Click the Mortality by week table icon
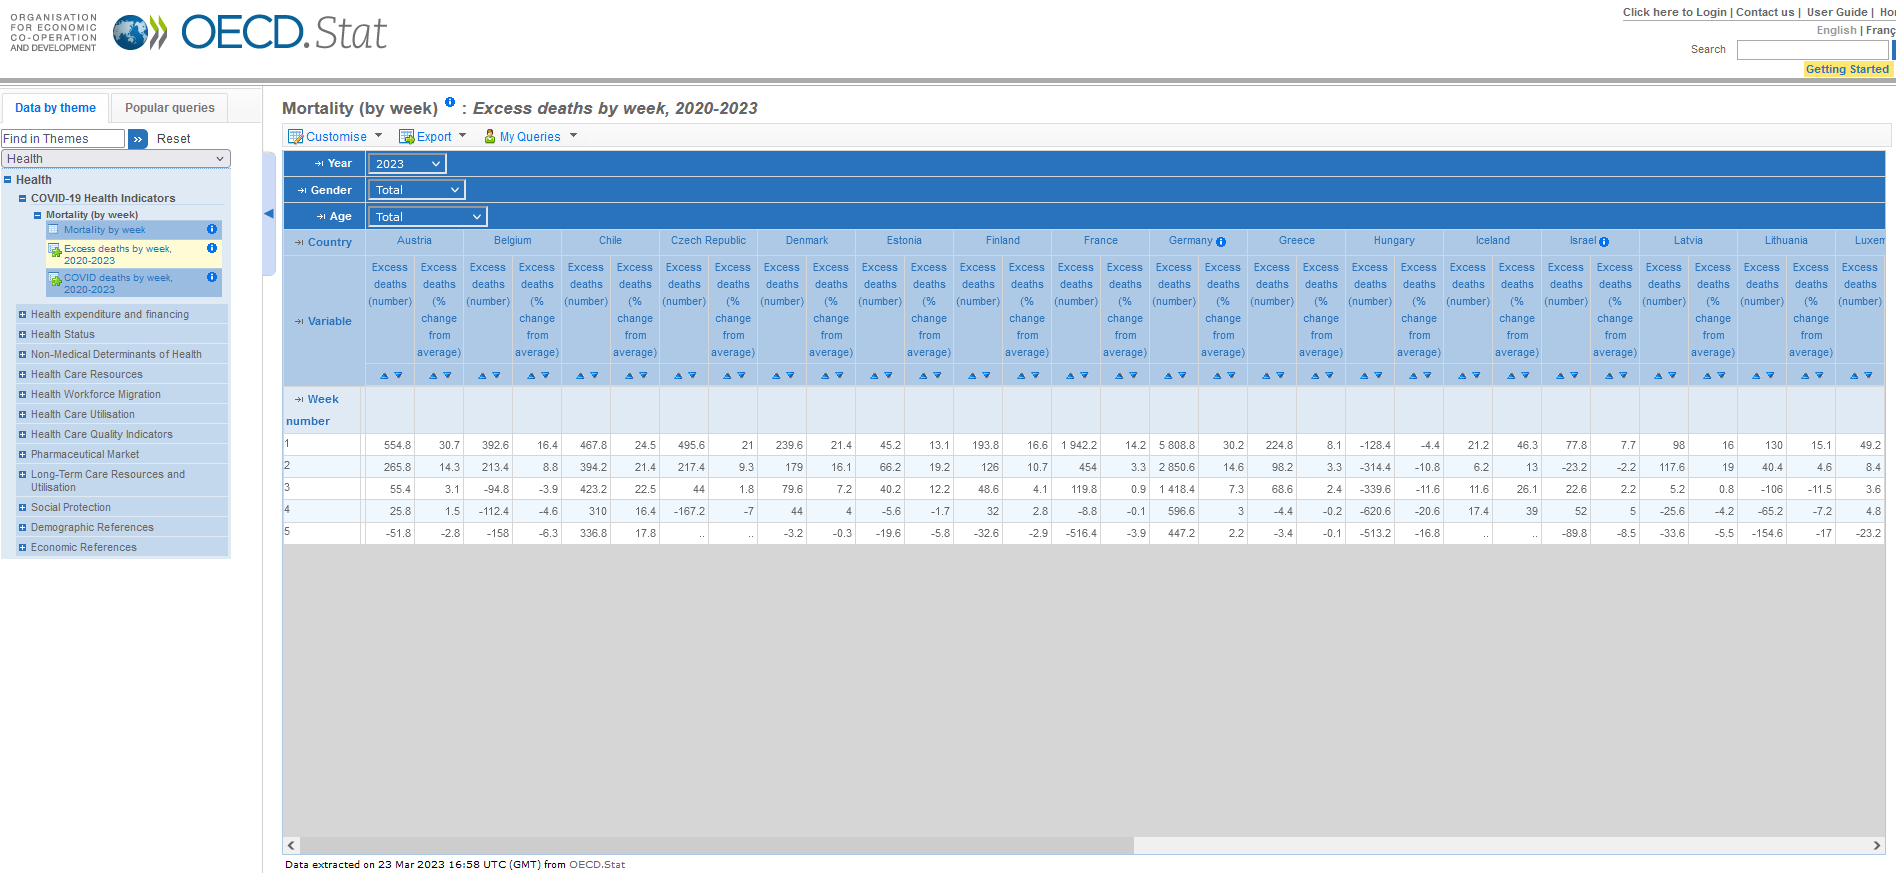 (x=54, y=230)
